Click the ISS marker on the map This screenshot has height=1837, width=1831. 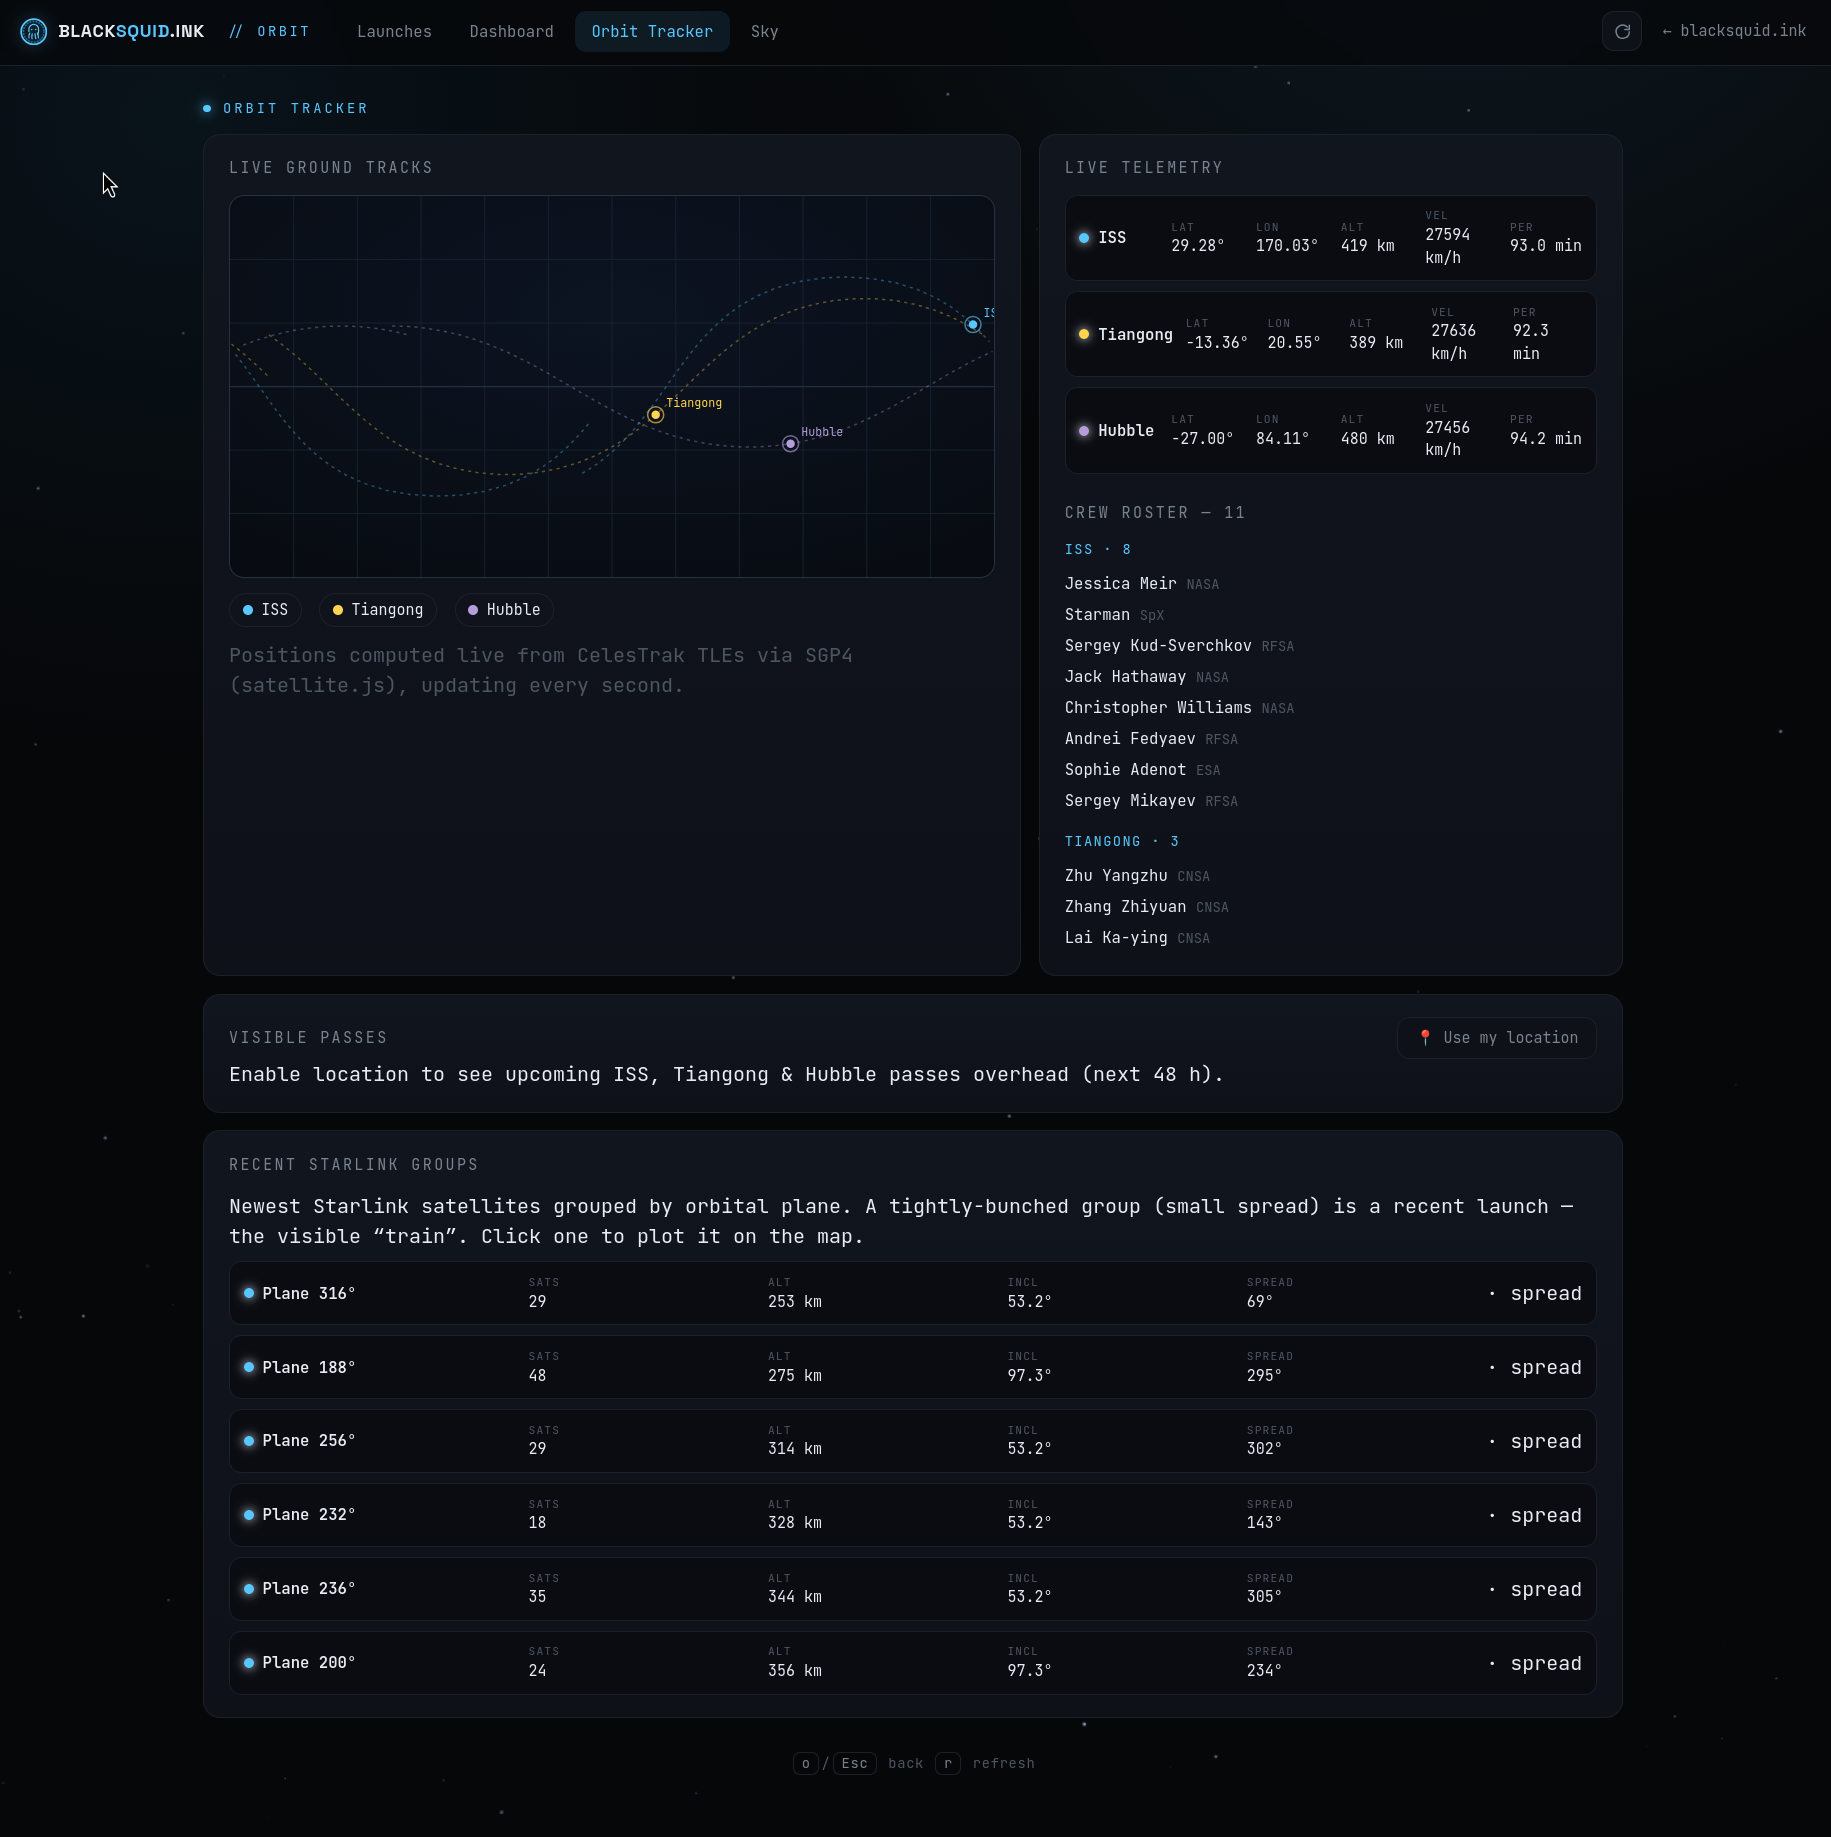(973, 325)
